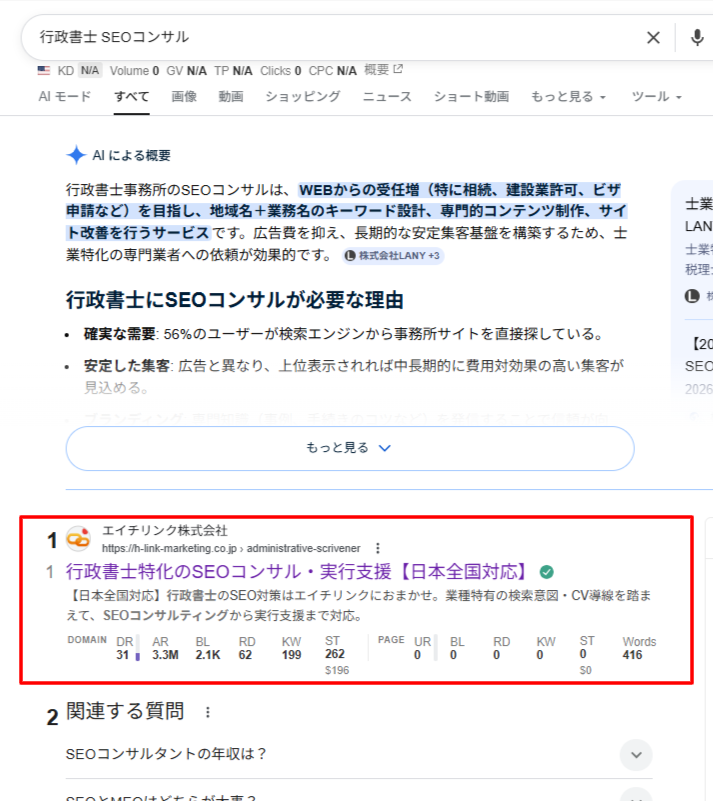Select the すべて tab
The image size is (713, 801).
(132, 96)
